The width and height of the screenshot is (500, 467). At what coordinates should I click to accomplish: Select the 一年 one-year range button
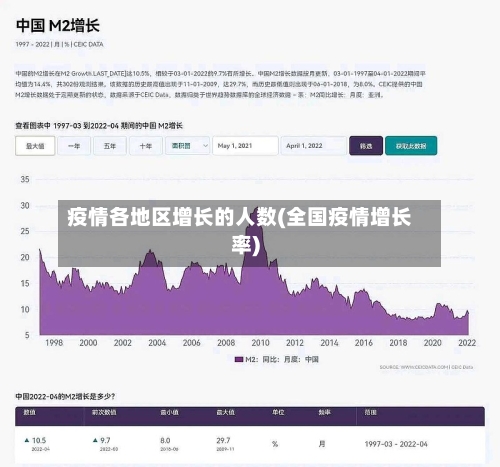pos(74,146)
